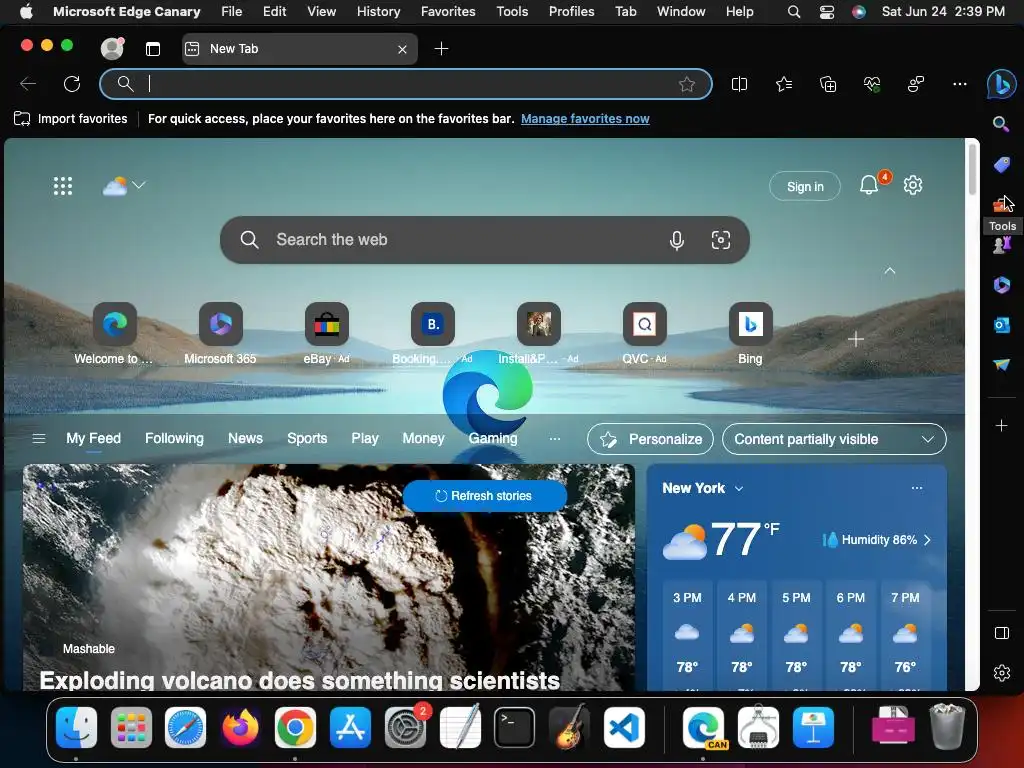Image resolution: width=1024 pixels, height=768 pixels.
Task: Click Refresh stories button
Action: (x=485, y=496)
